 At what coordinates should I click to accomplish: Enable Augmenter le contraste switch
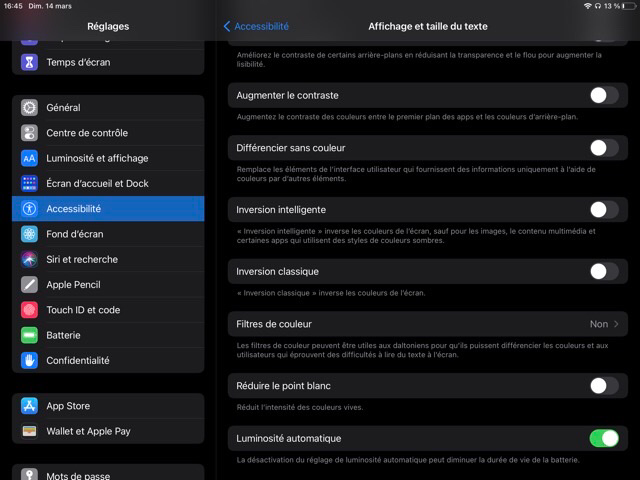coord(603,96)
